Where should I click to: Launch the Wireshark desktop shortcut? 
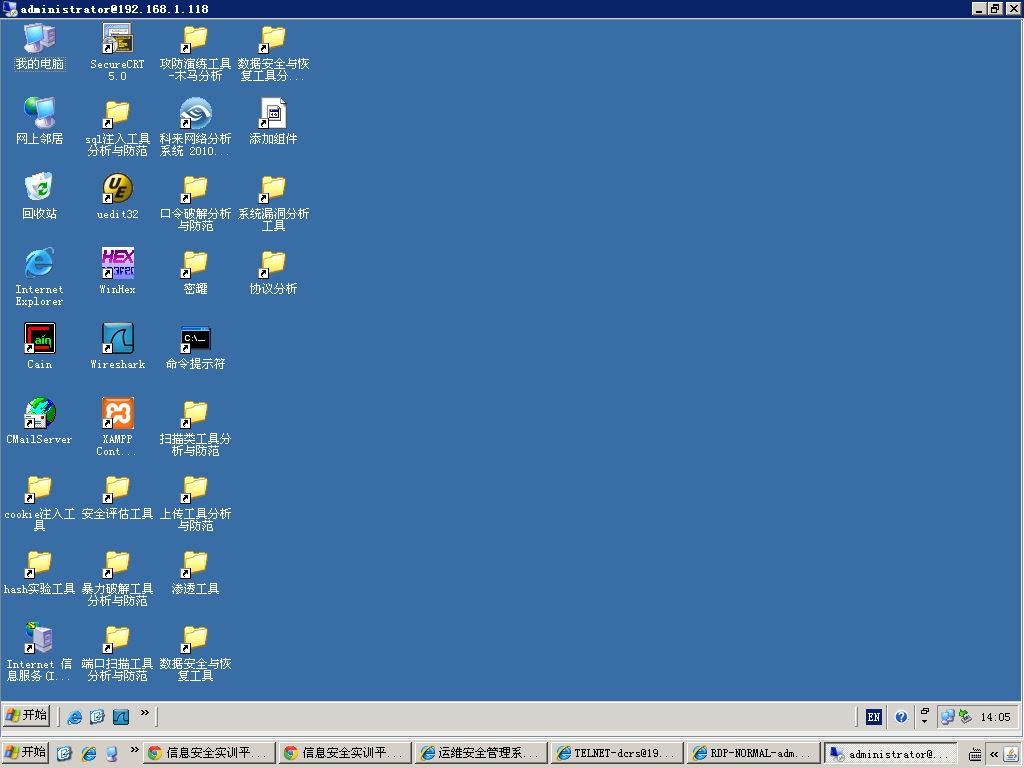(118, 347)
